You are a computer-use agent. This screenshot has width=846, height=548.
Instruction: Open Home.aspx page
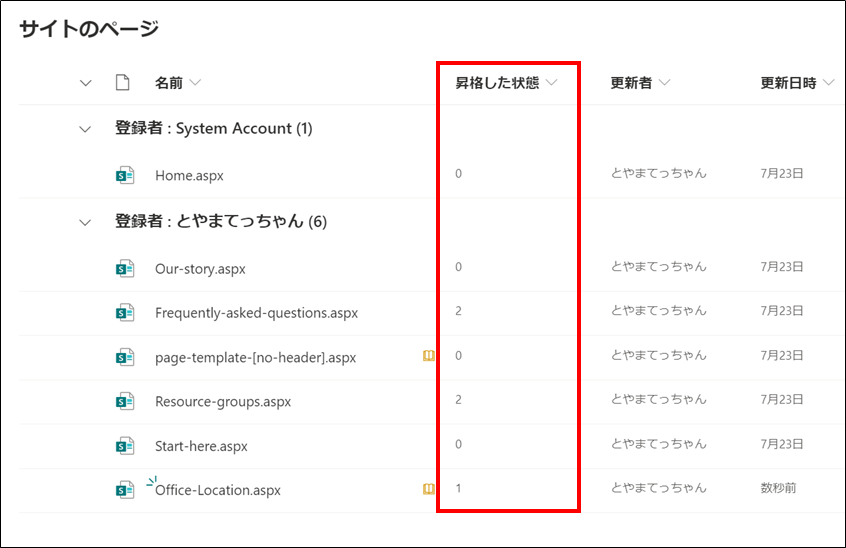(189, 176)
